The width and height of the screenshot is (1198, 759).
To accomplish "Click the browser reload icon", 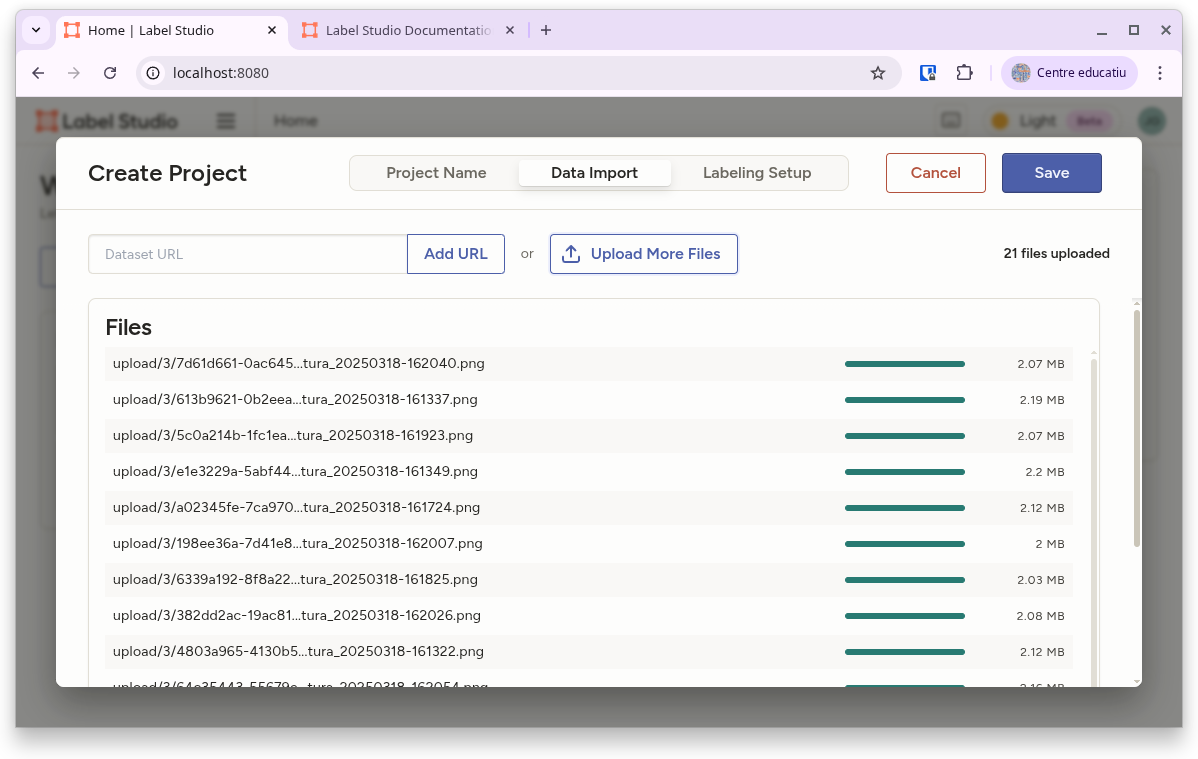I will pyautogui.click(x=111, y=73).
